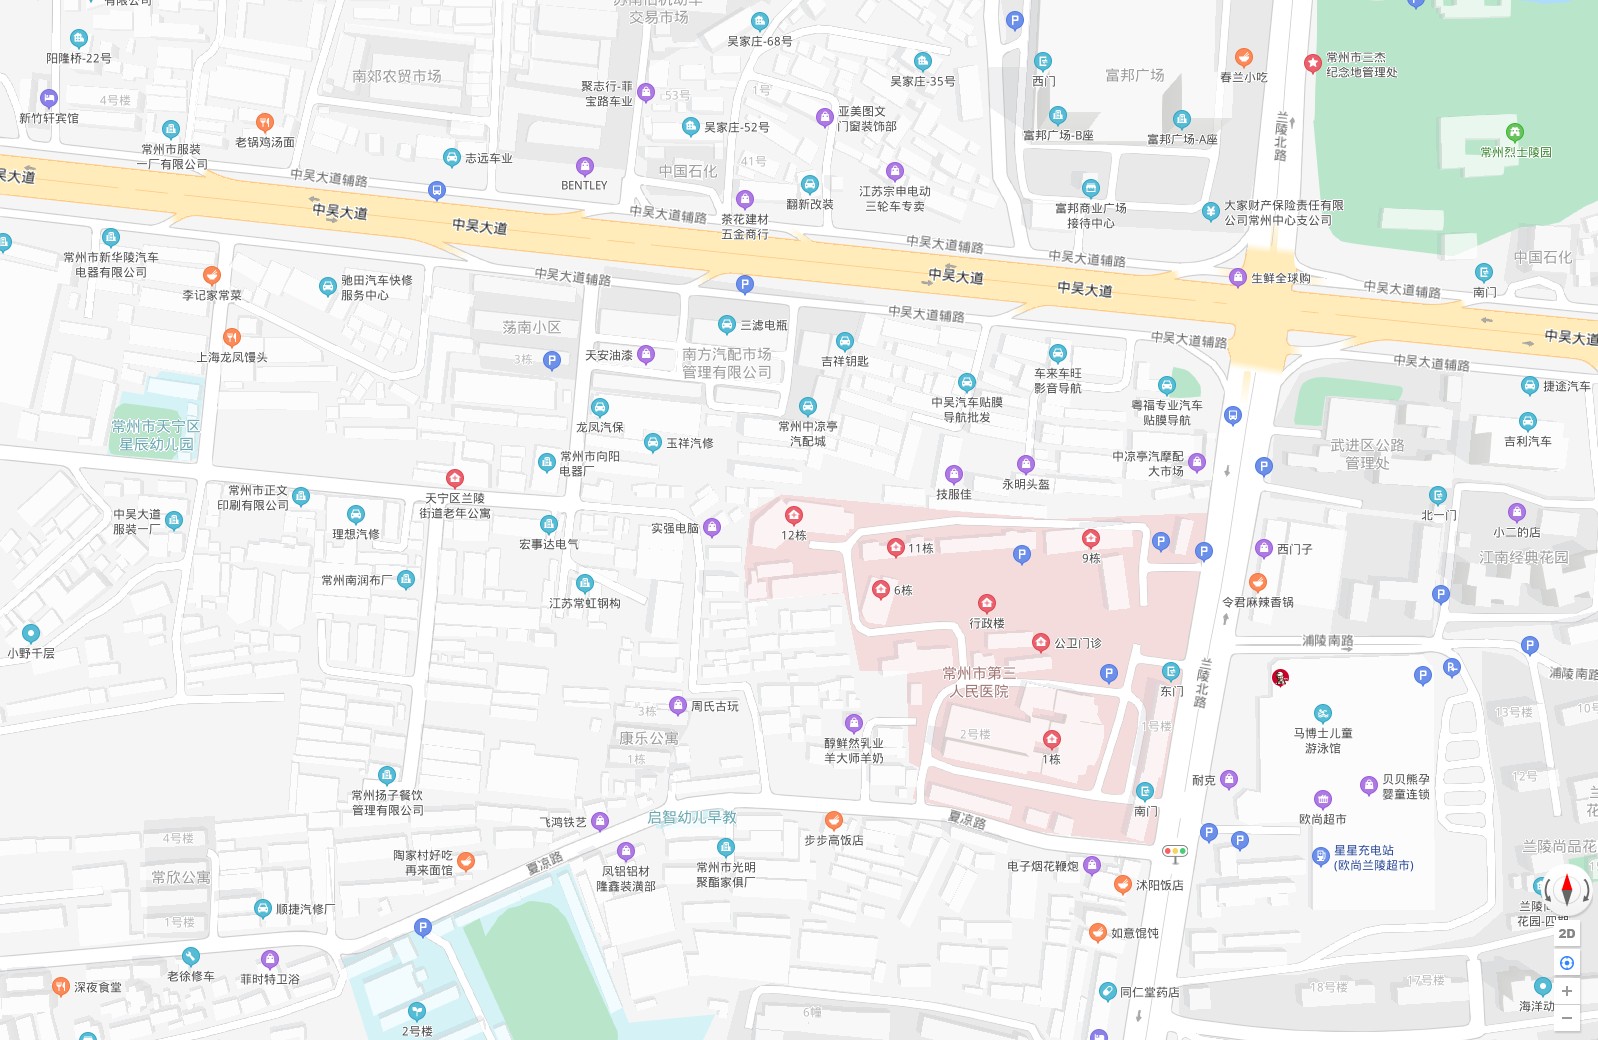Click the 荡南小区 label

[x=532, y=327]
